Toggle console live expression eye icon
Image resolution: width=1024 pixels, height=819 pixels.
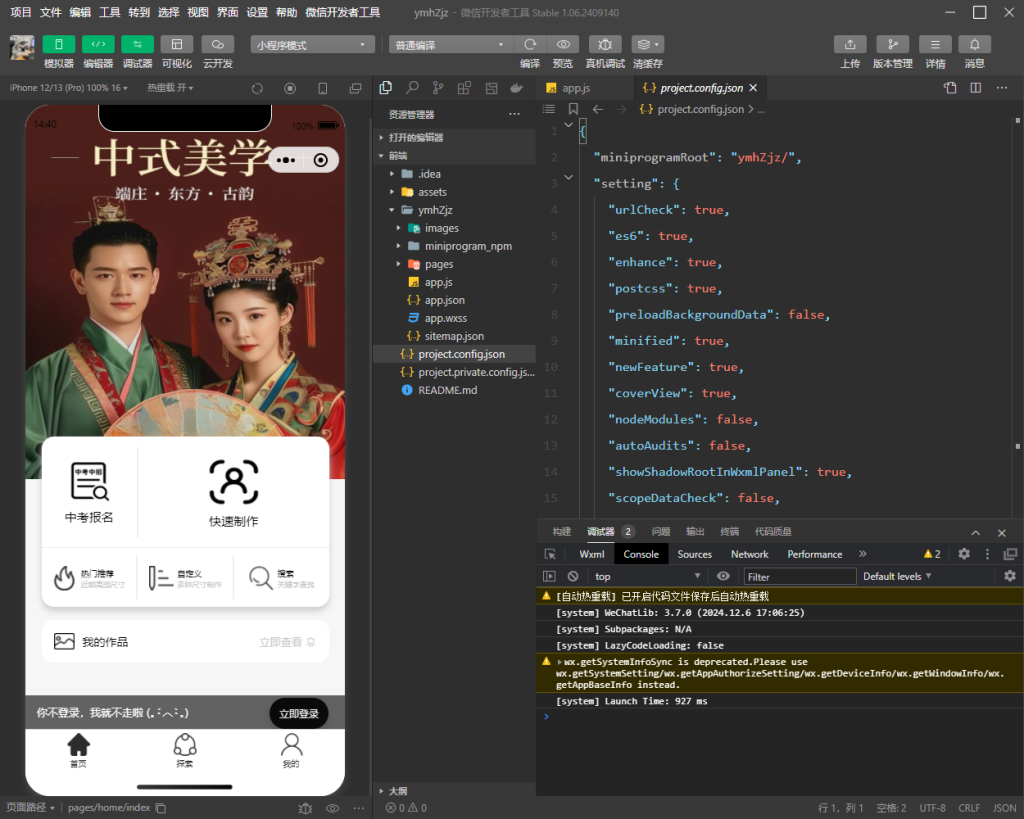tap(723, 576)
